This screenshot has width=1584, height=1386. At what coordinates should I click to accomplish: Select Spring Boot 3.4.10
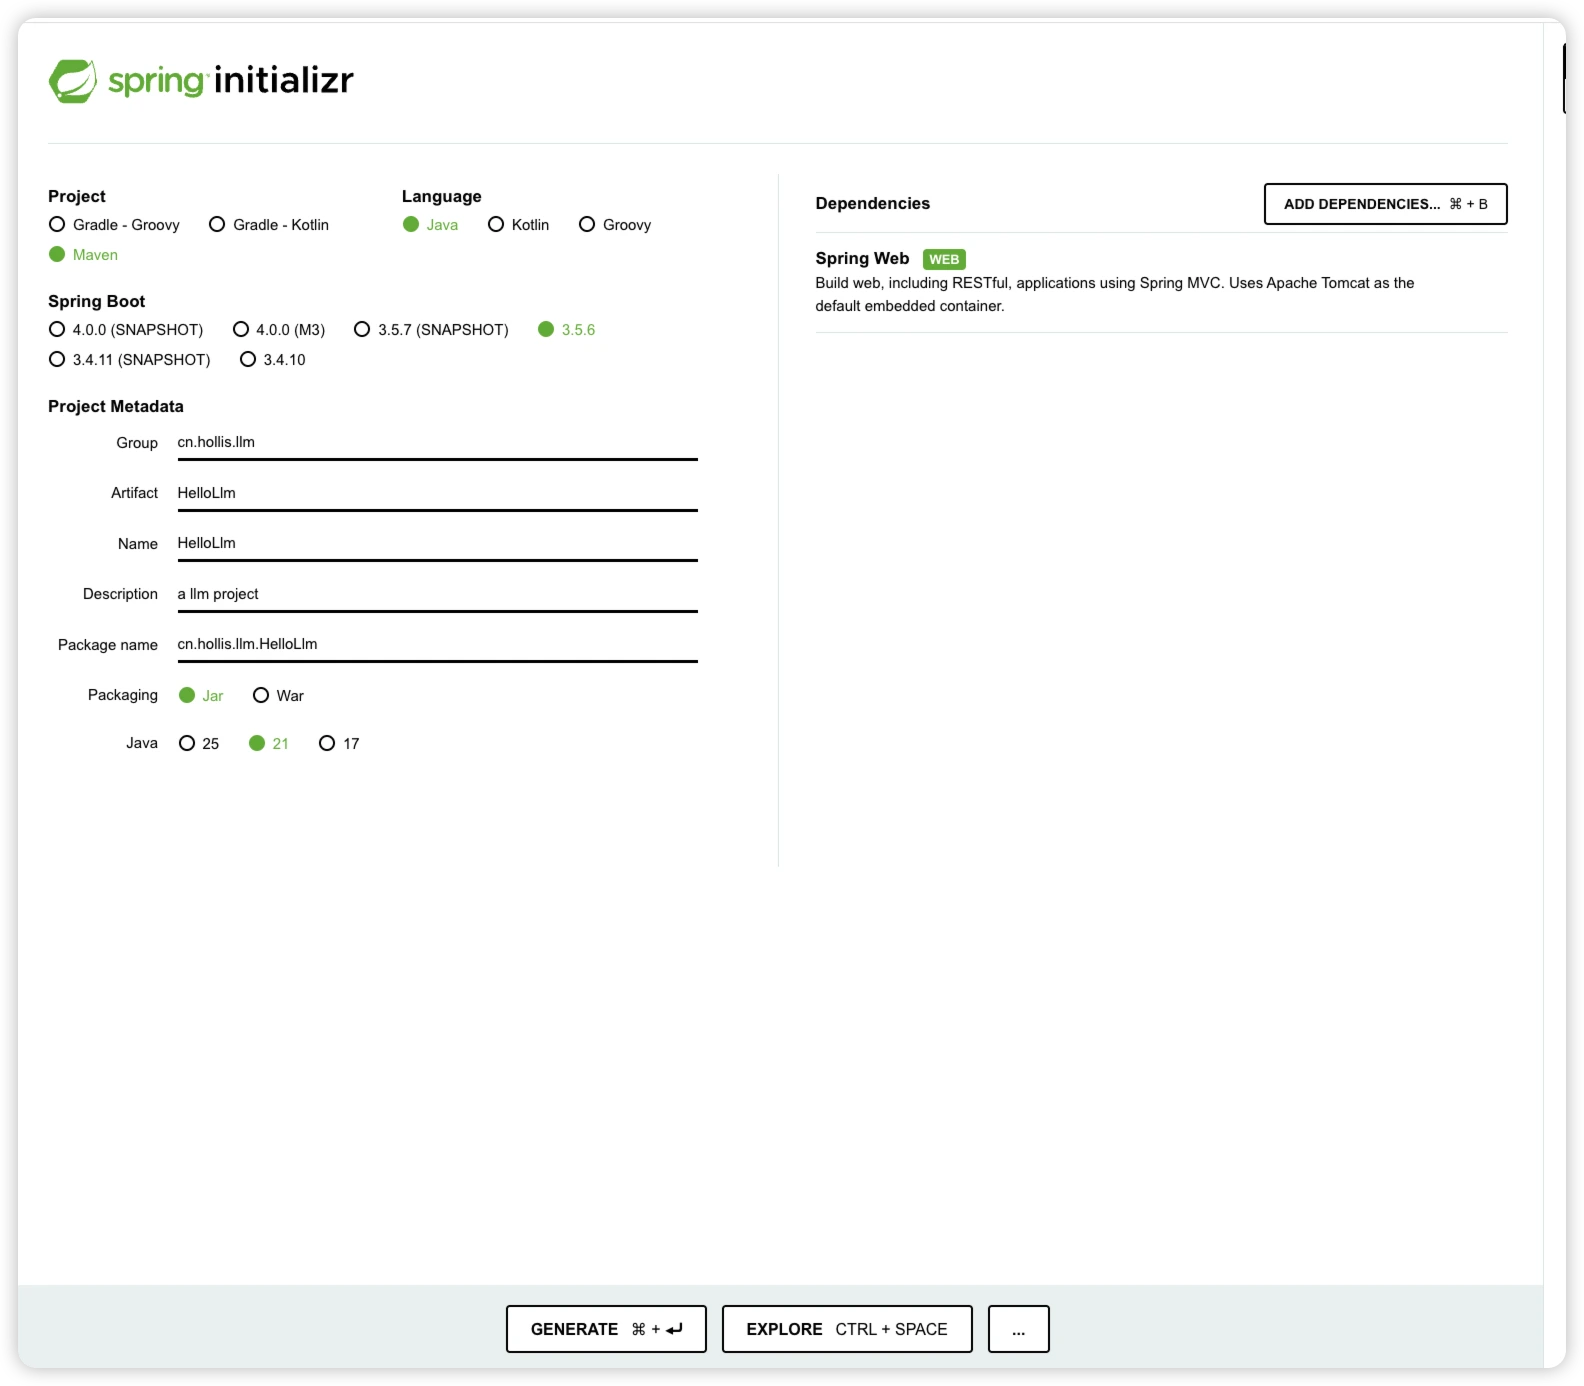click(x=273, y=360)
